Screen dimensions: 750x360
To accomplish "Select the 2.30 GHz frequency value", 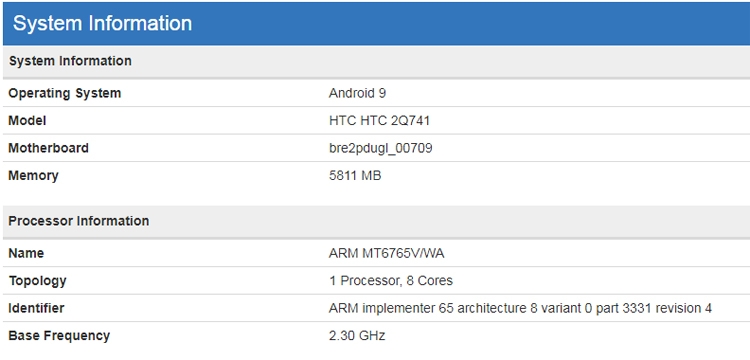I will 357,336.
